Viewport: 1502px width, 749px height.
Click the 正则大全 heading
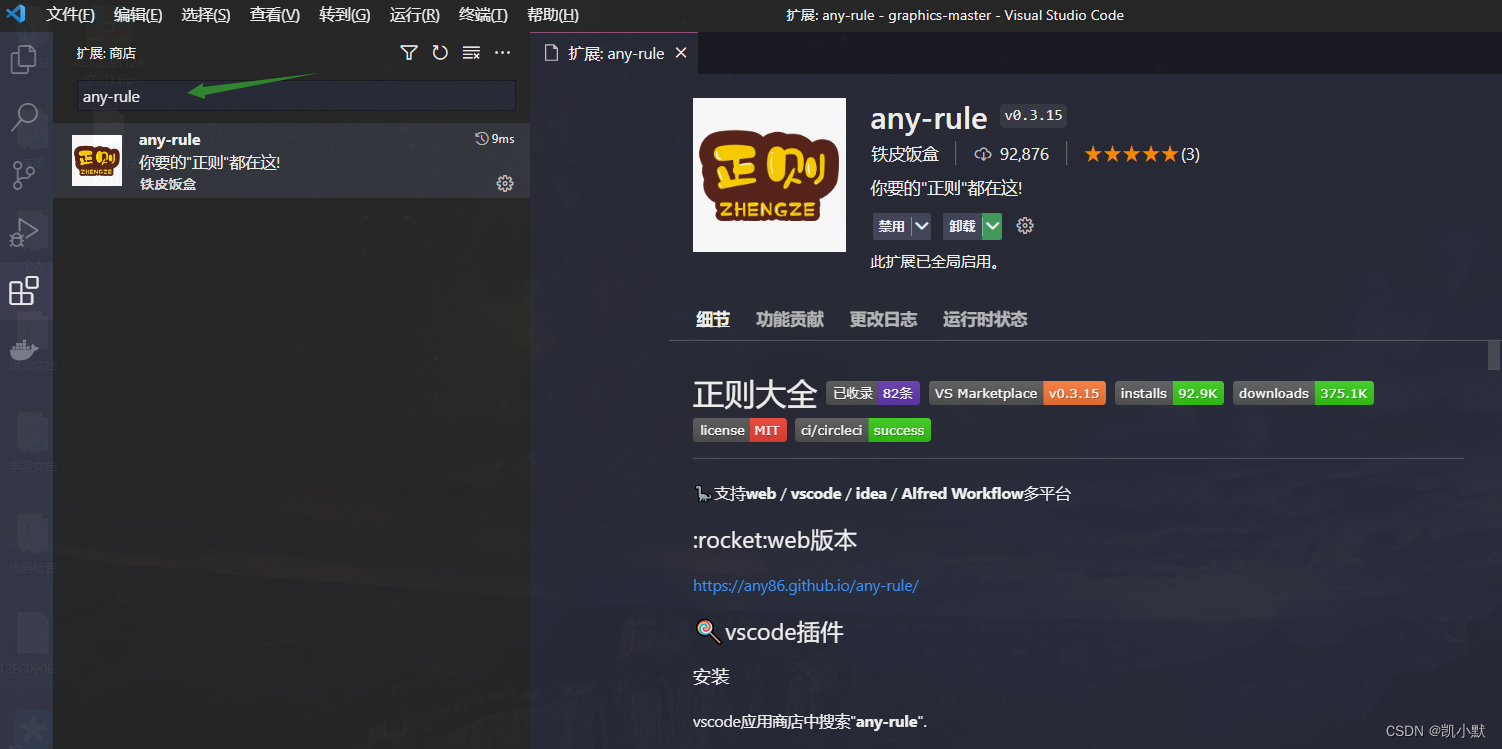(755, 394)
